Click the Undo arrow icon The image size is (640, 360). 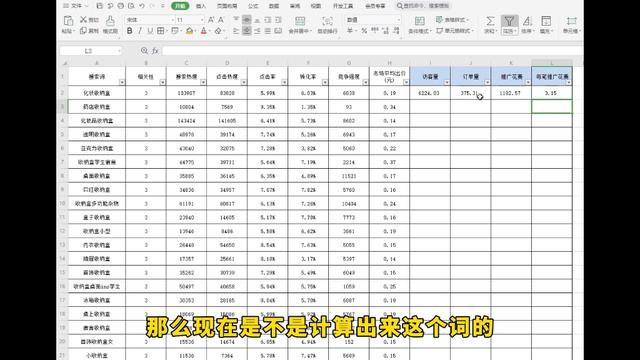tap(142, 6)
